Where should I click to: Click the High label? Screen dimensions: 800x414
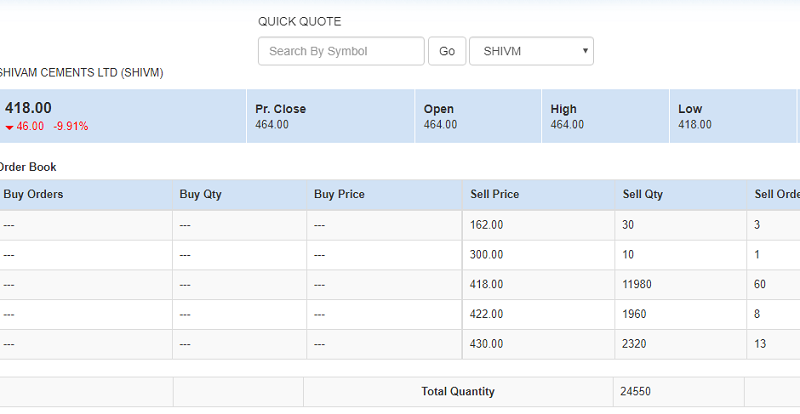564,109
